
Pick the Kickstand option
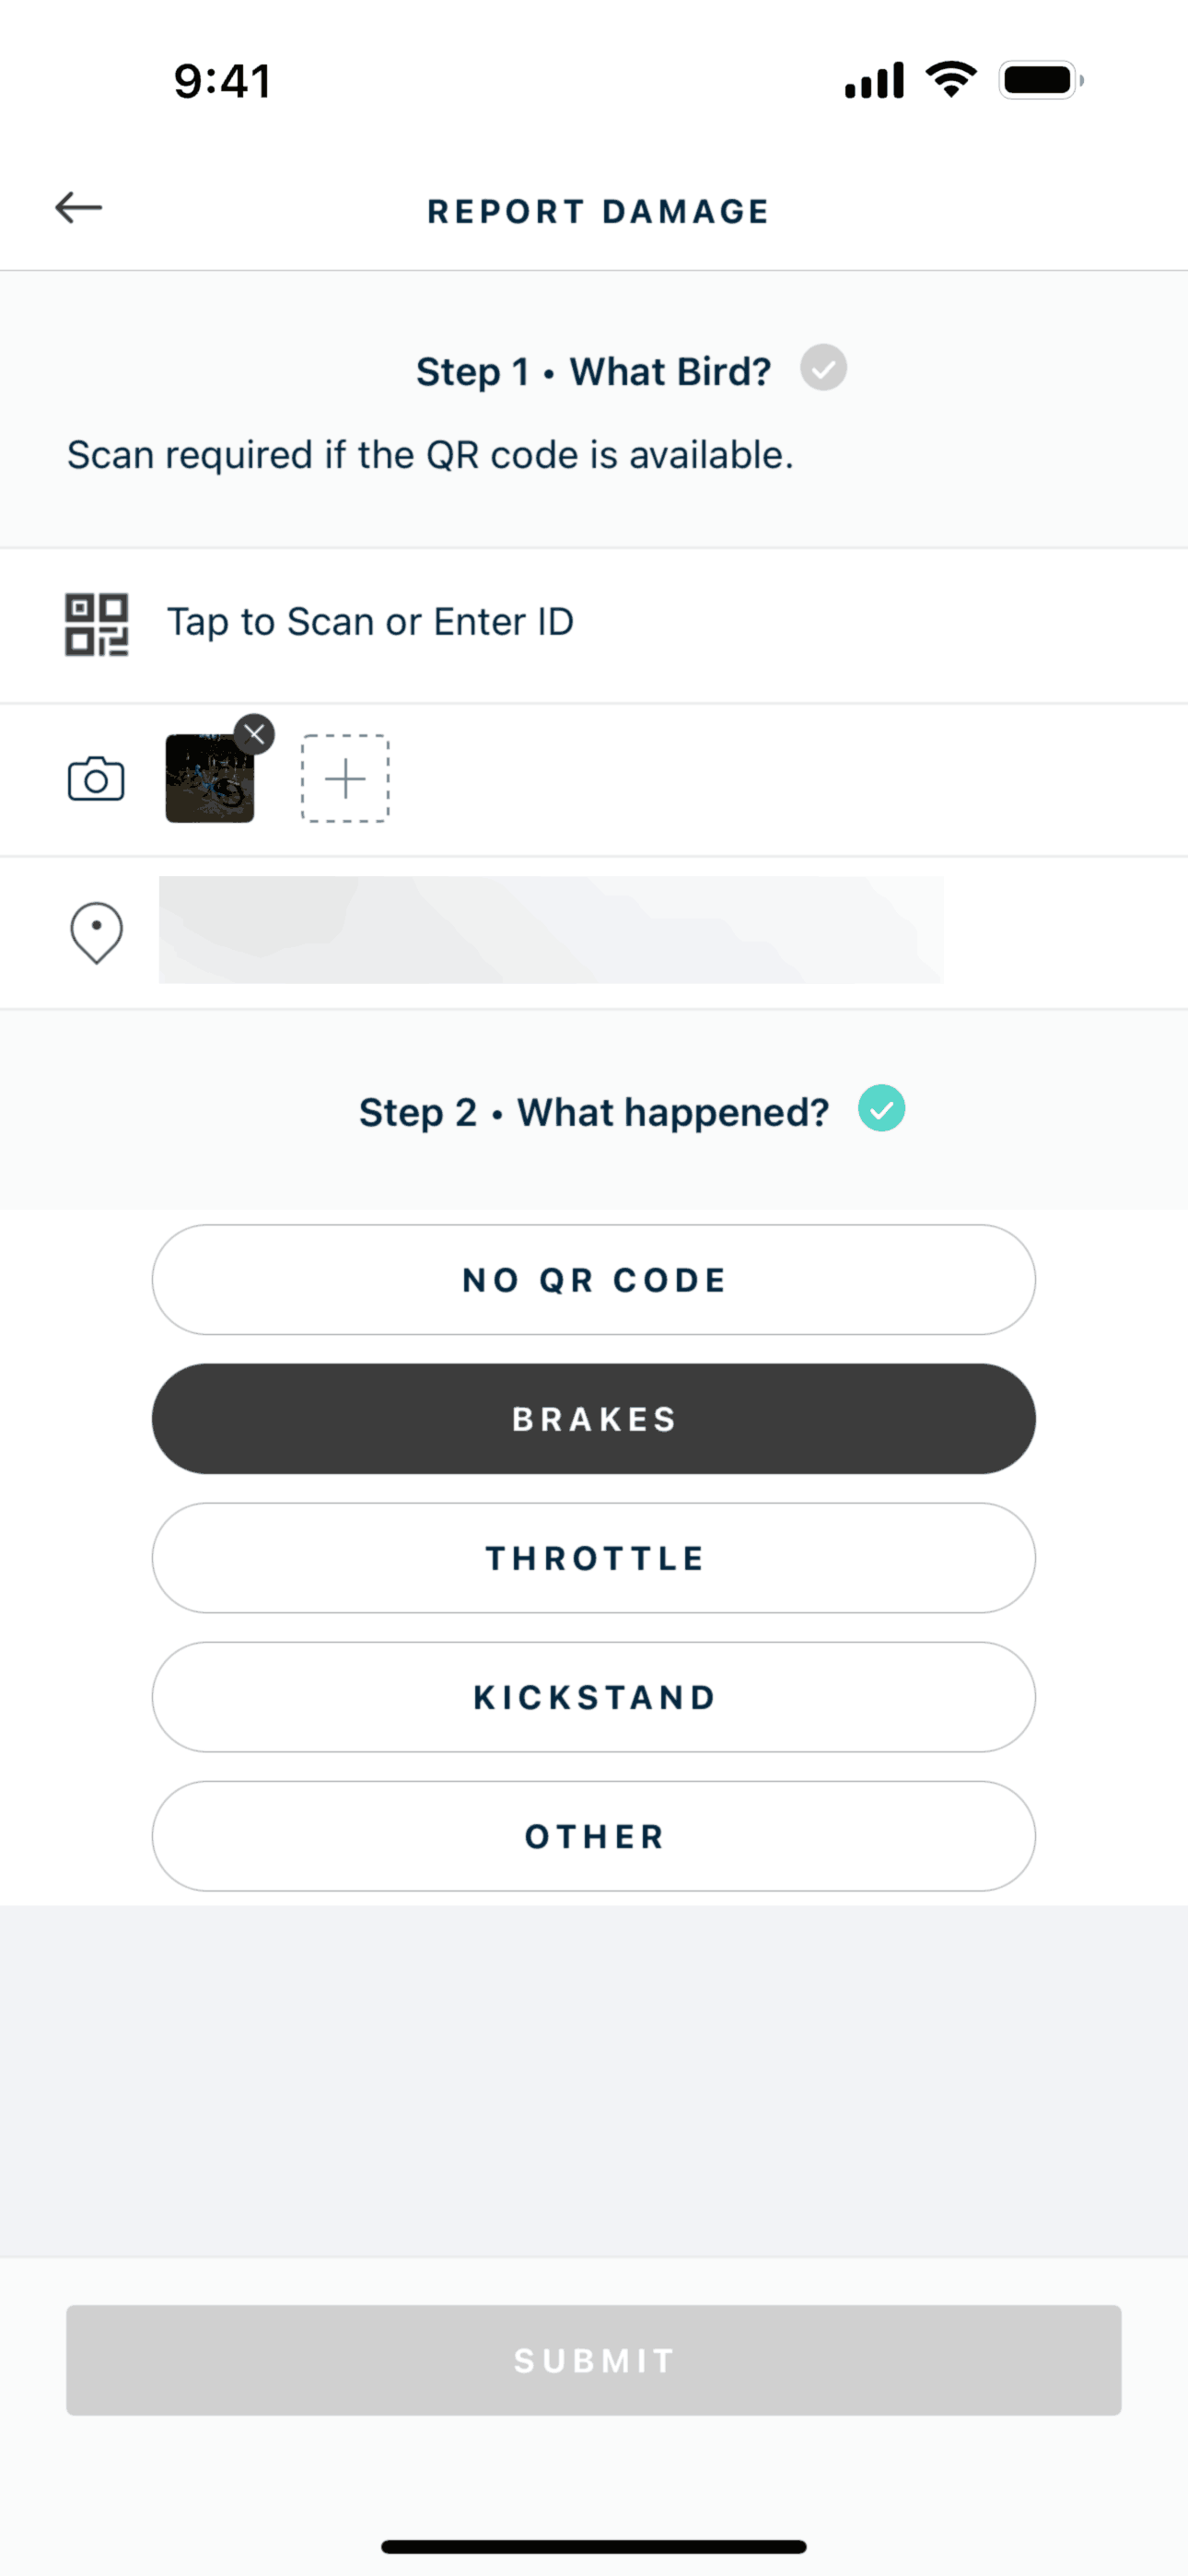[594, 1697]
